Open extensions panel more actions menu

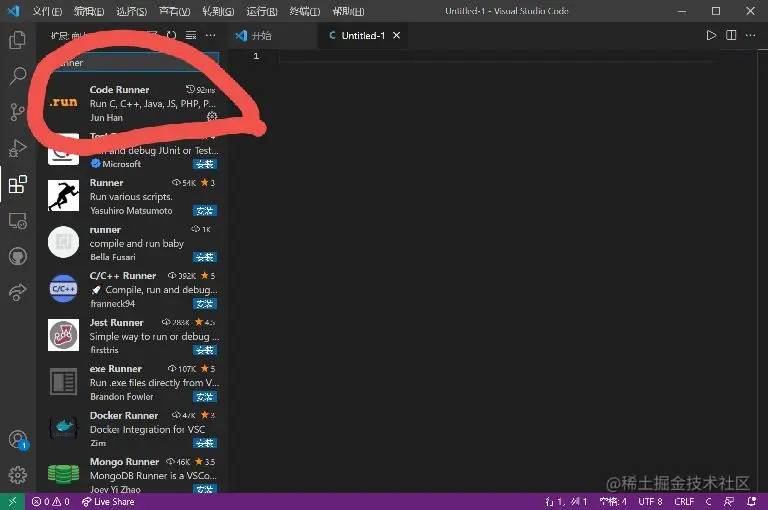coord(211,35)
